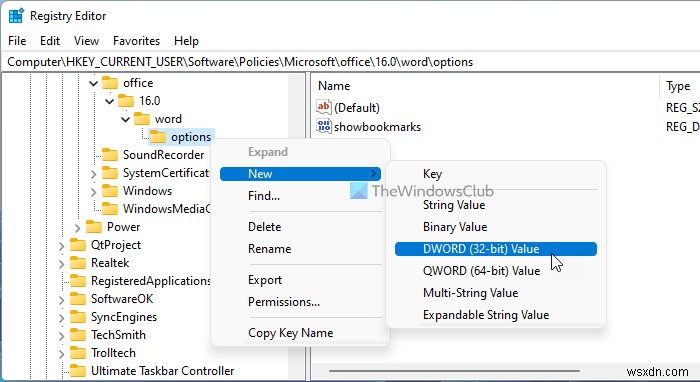Click the showbookmarks DWORD value icon
The height and width of the screenshot is (382, 700).
[x=324, y=126]
